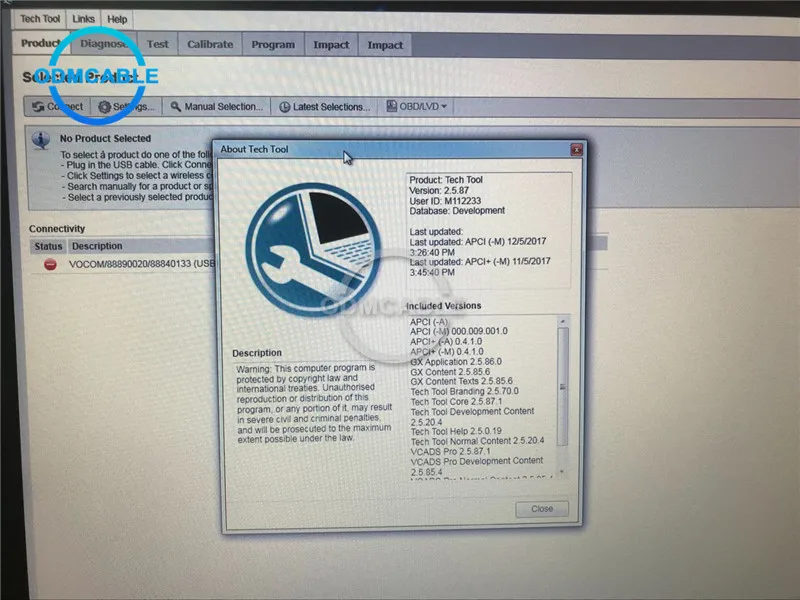Click the OBD/LVD toolbar icon
This screenshot has width=800, height=600.
[x=391, y=106]
